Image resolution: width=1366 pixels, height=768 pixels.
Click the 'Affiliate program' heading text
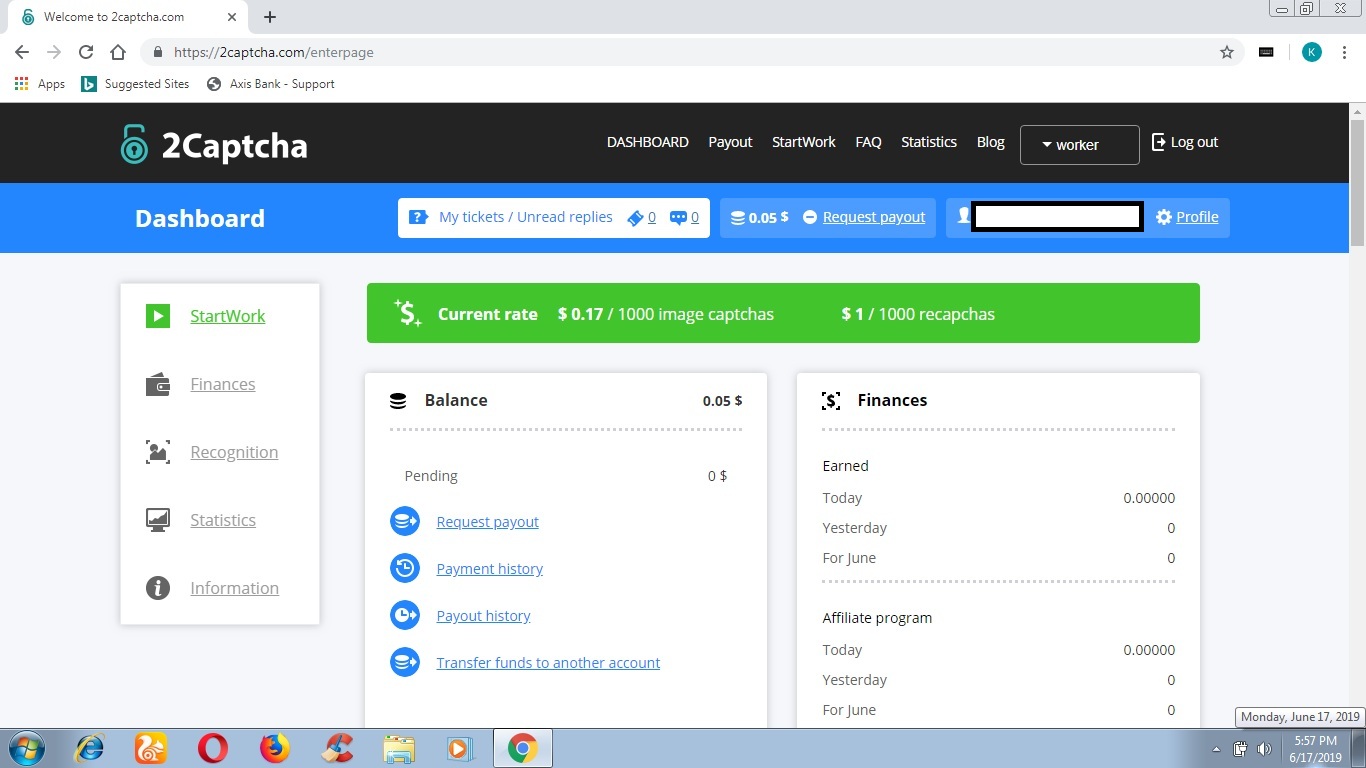877,618
